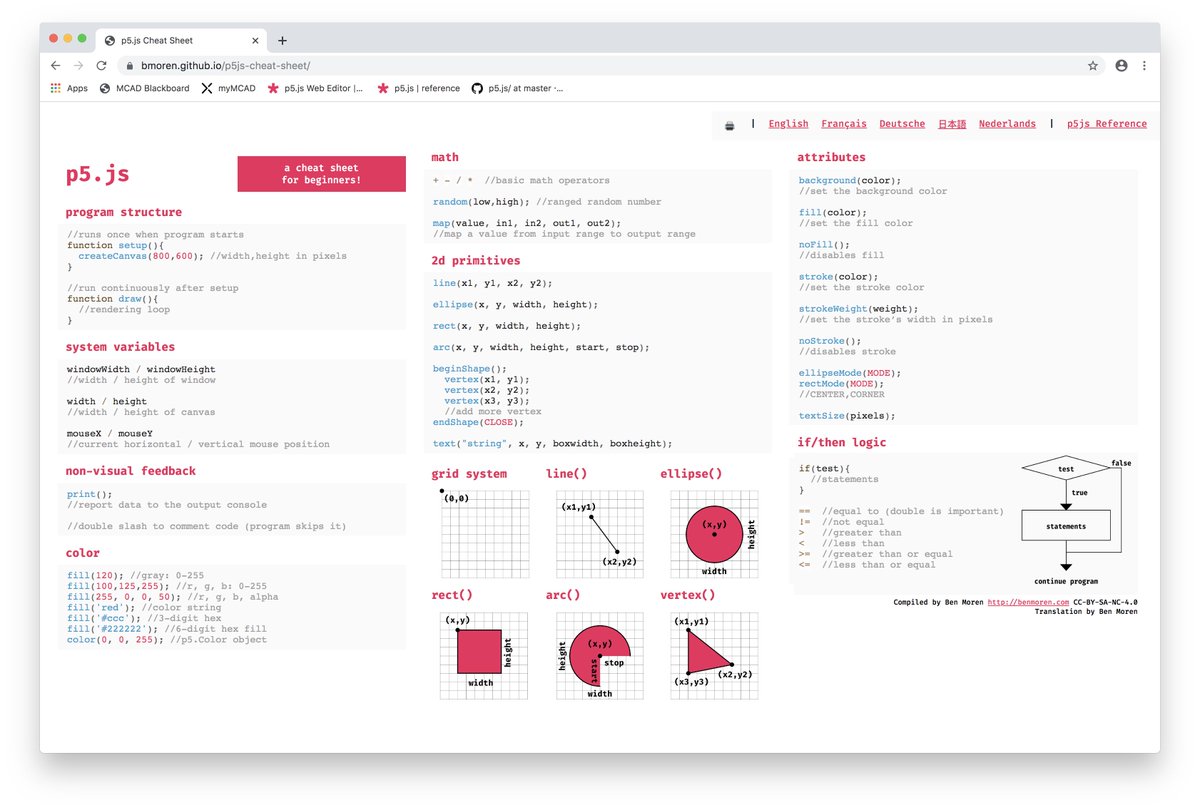Click the benmoren.com link
This screenshot has width=1200, height=810.
(x=1028, y=602)
